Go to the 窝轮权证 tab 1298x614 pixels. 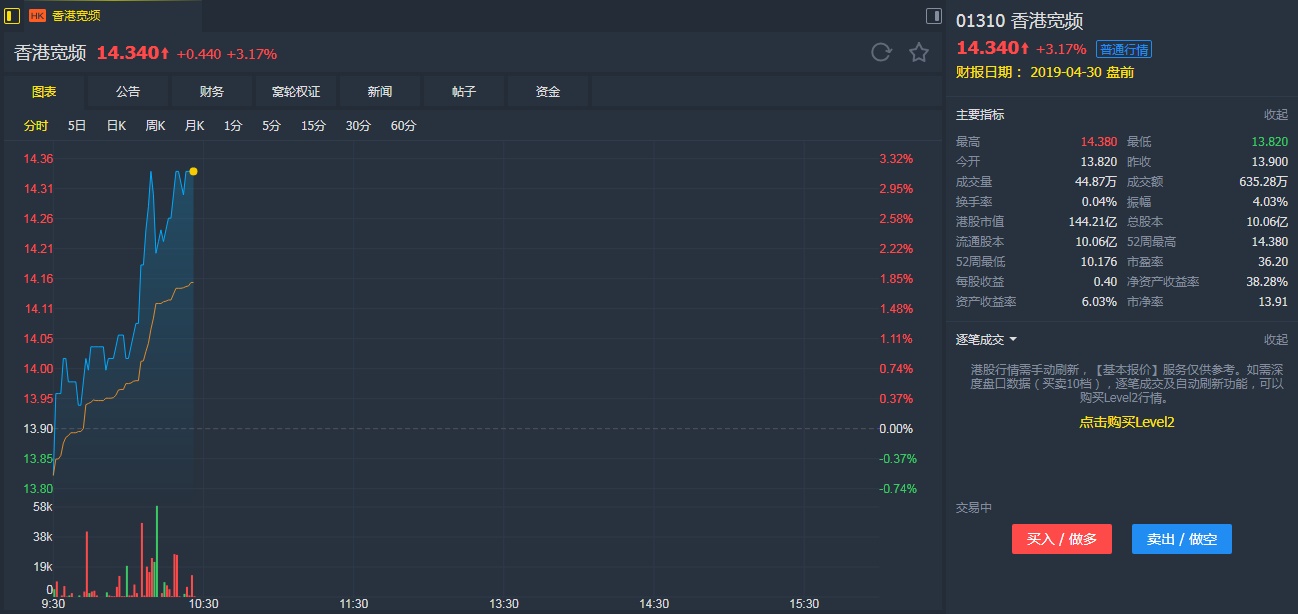pyautogui.click(x=296, y=92)
